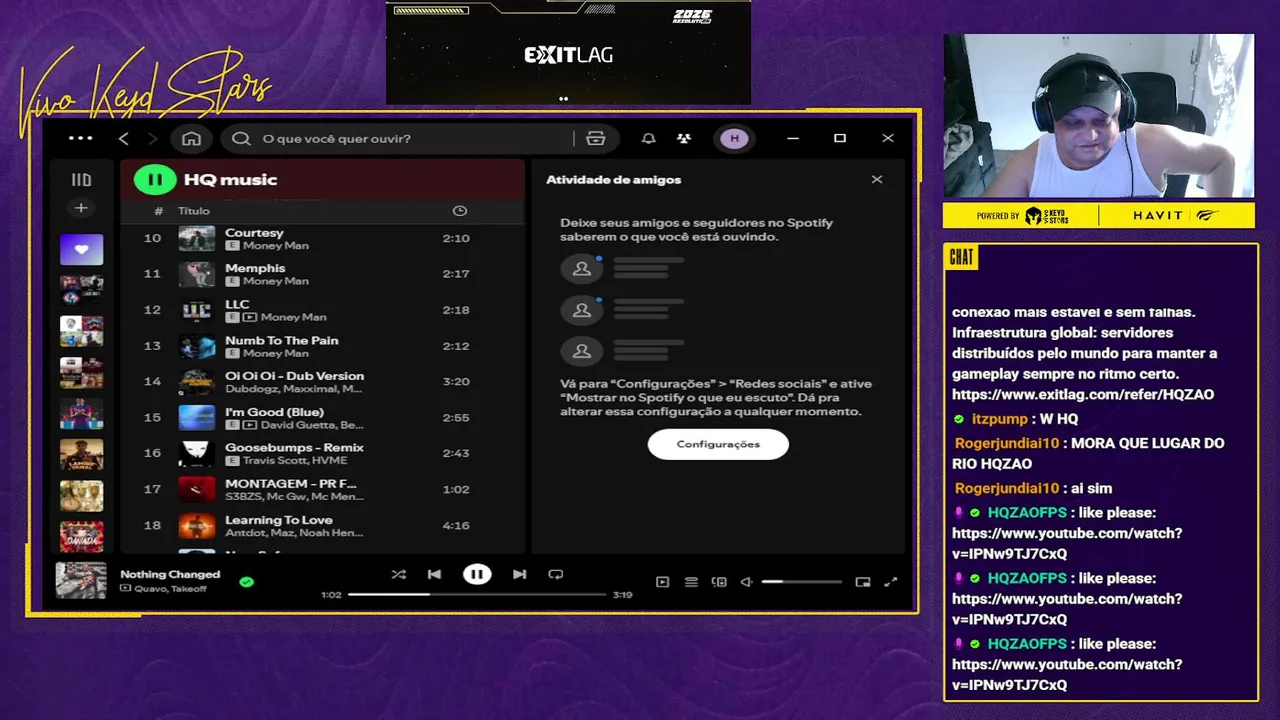This screenshot has height=720, width=1280.
Task: Expand Your Library sidebar
Action: 81,180
